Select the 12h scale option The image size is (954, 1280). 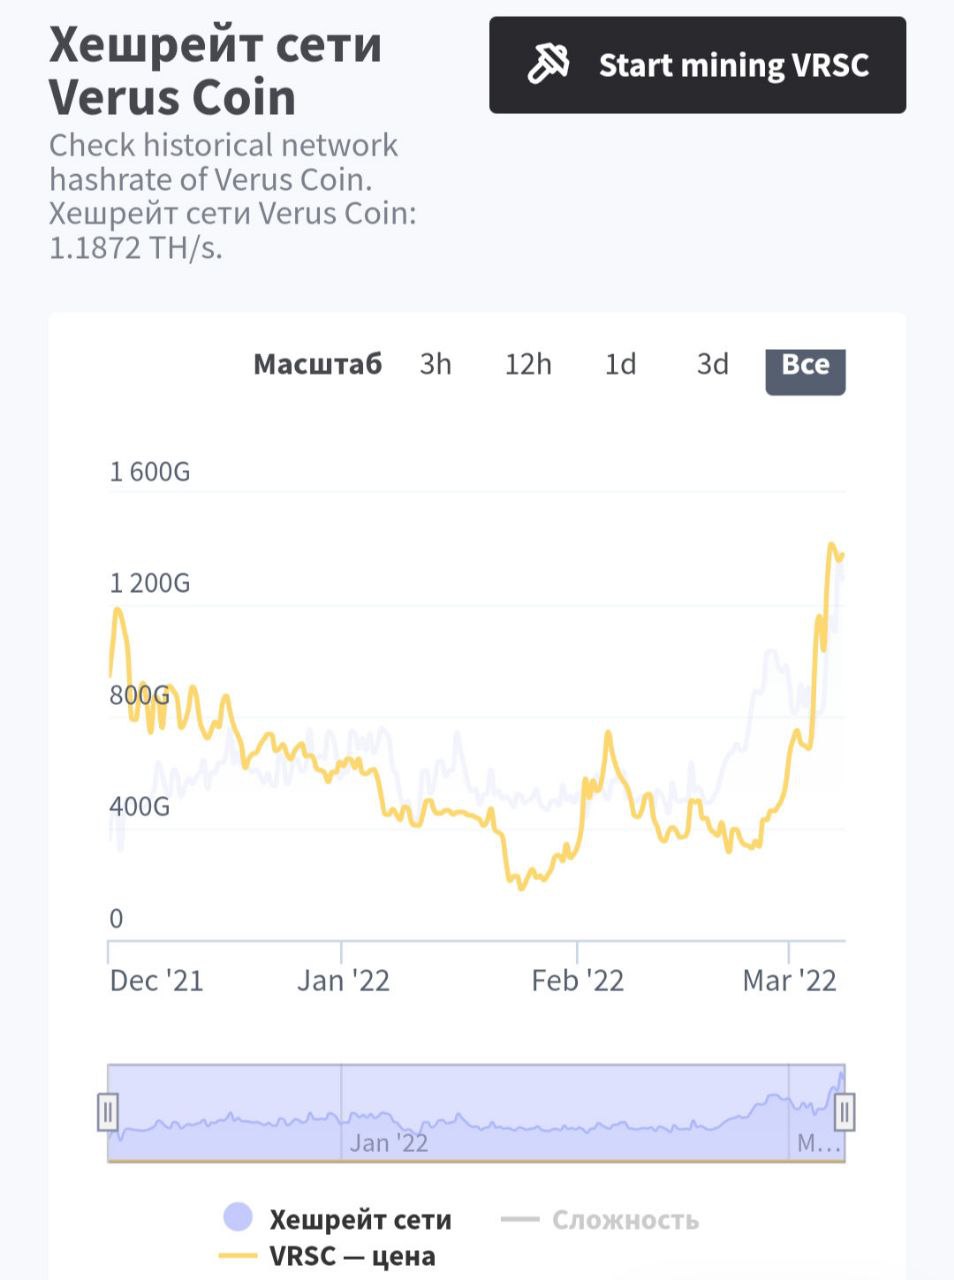528,364
